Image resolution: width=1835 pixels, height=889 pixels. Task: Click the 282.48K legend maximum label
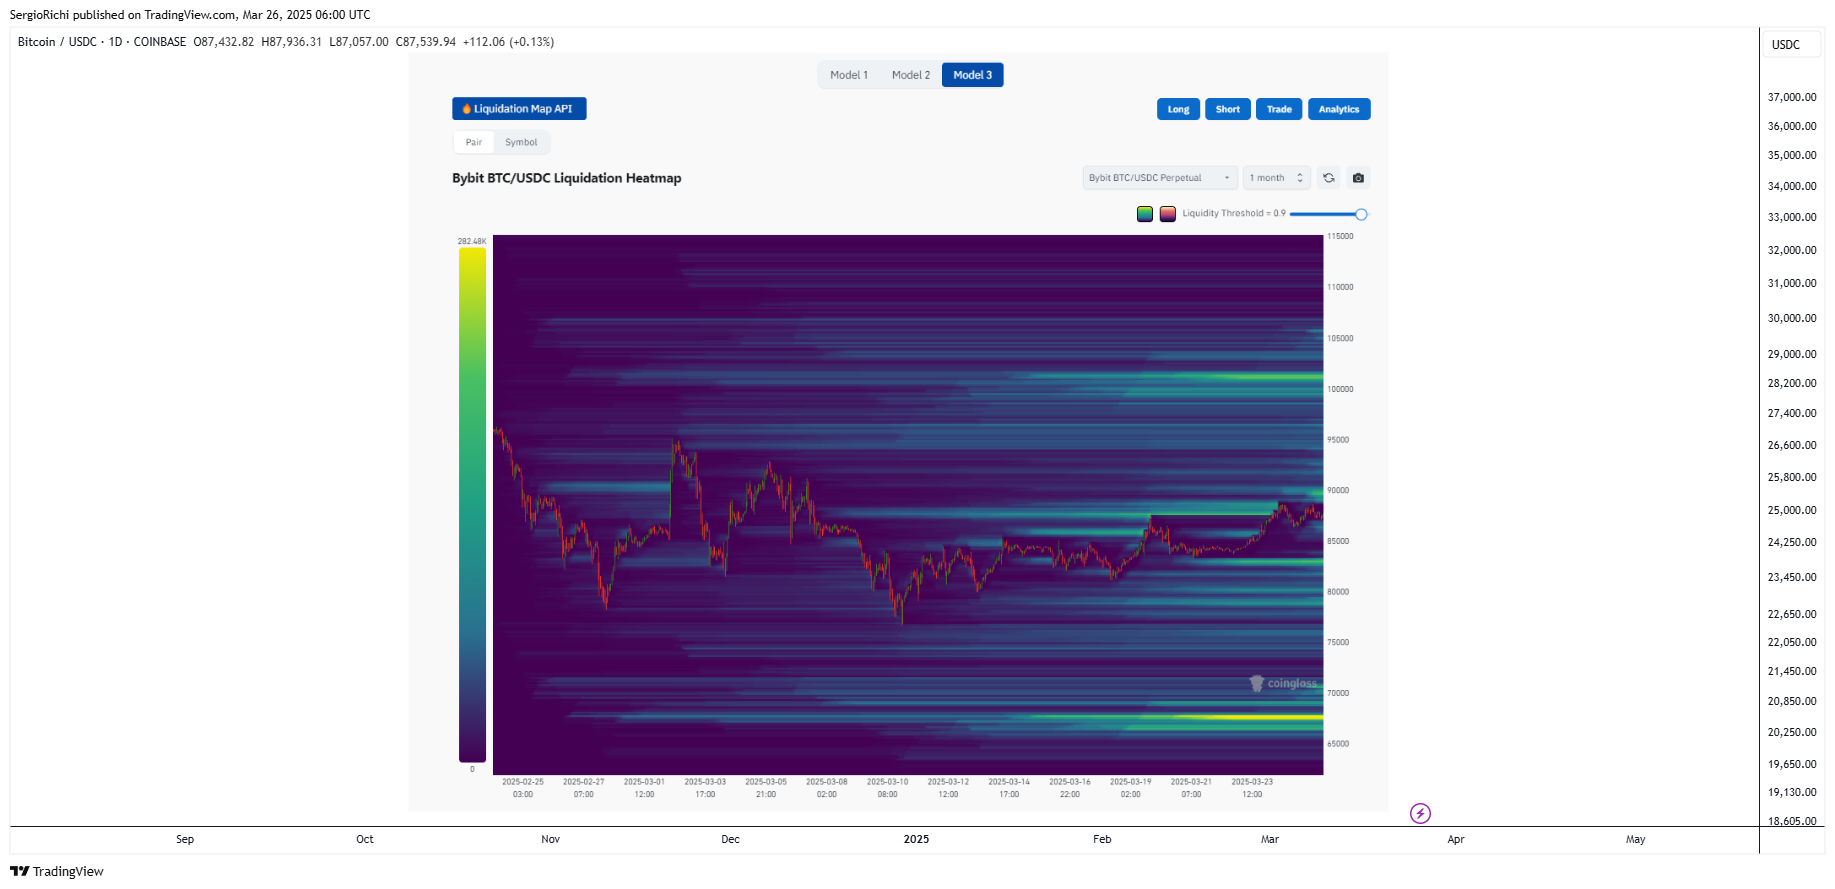point(472,241)
